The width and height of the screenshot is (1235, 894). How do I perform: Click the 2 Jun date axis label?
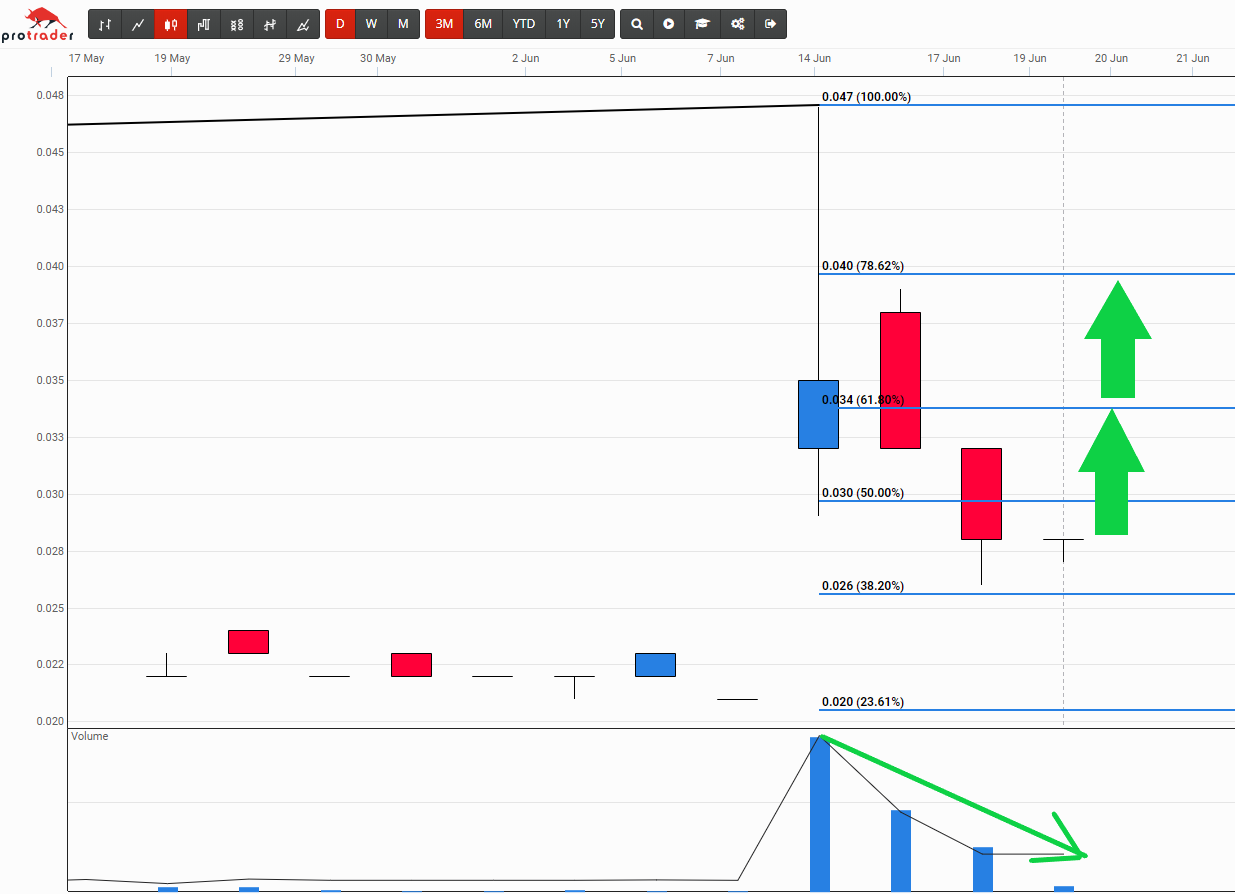click(525, 58)
